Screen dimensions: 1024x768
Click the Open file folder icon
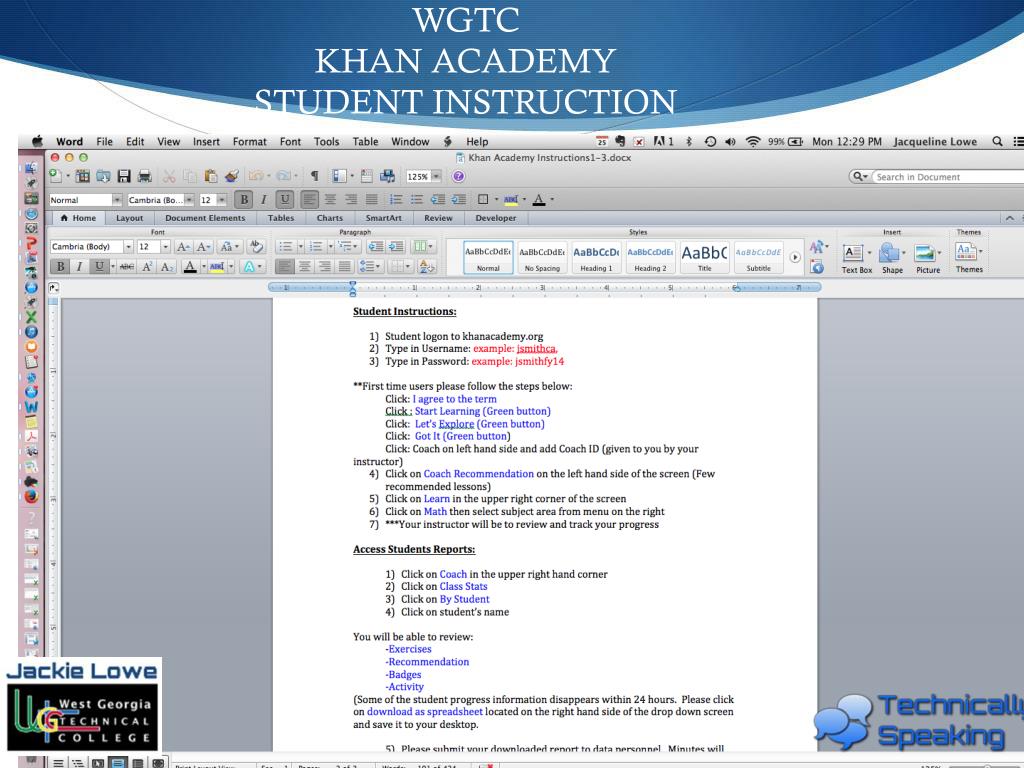click(103, 176)
